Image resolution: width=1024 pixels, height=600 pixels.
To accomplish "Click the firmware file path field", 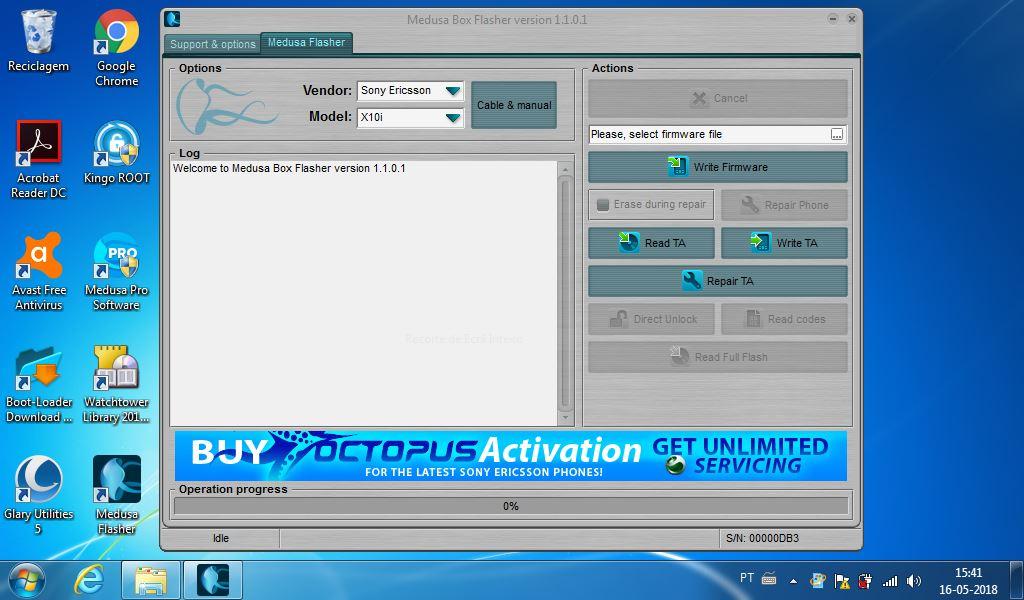I will pos(709,134).
